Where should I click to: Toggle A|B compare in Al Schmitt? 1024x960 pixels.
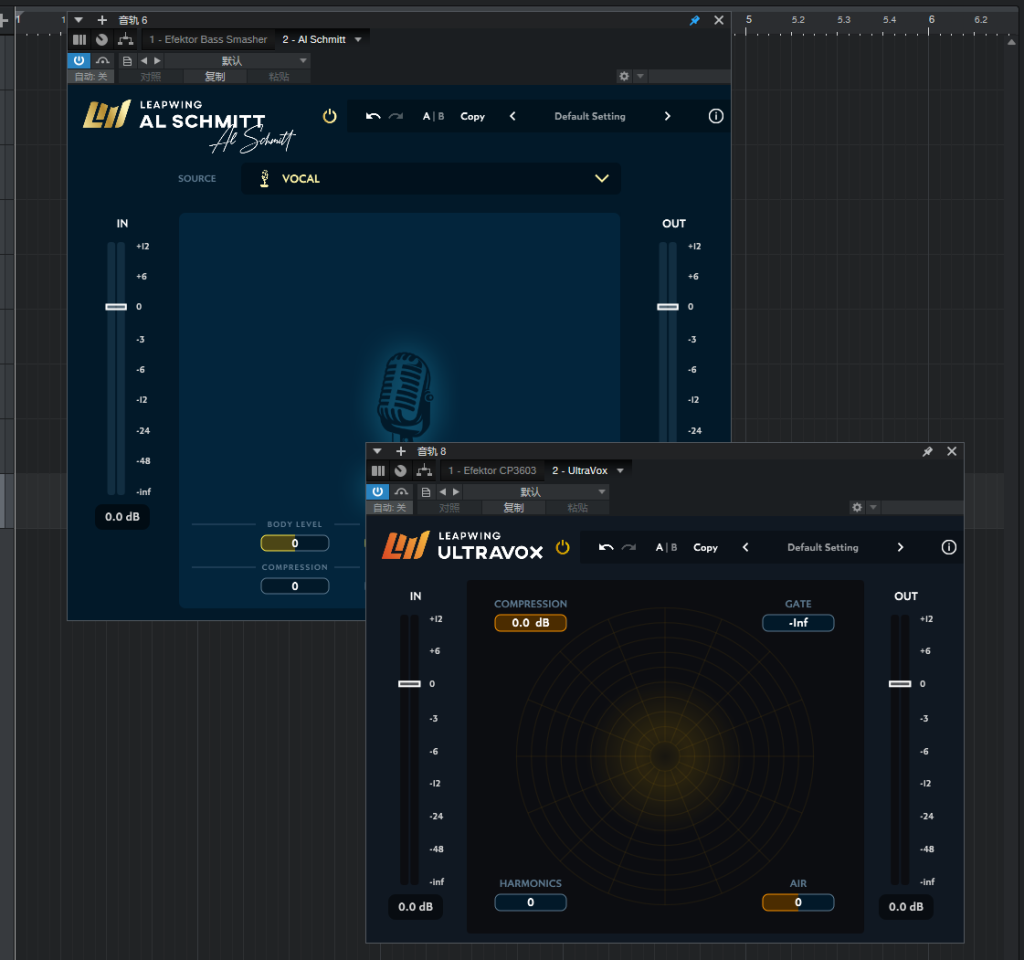(x=433, y=116)
